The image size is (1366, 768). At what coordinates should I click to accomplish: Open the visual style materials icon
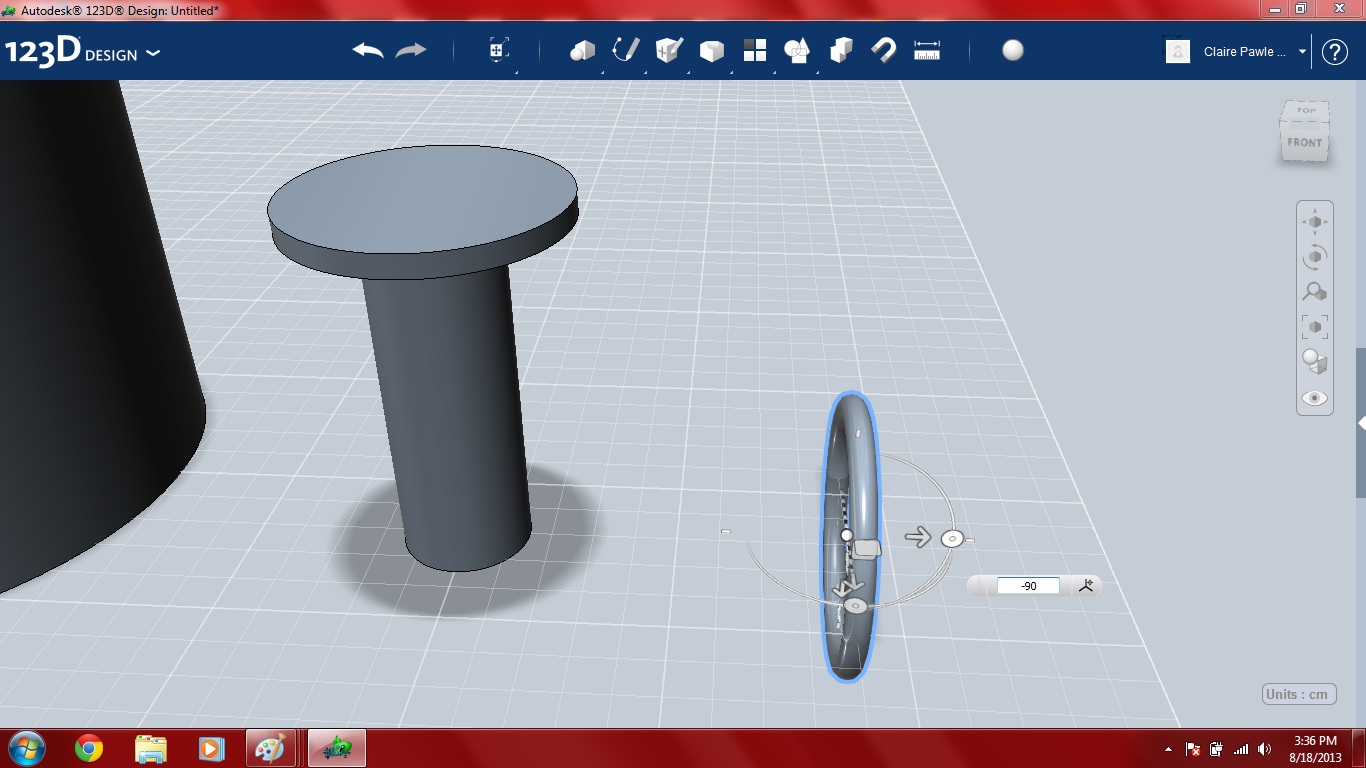pos(1315,361)
